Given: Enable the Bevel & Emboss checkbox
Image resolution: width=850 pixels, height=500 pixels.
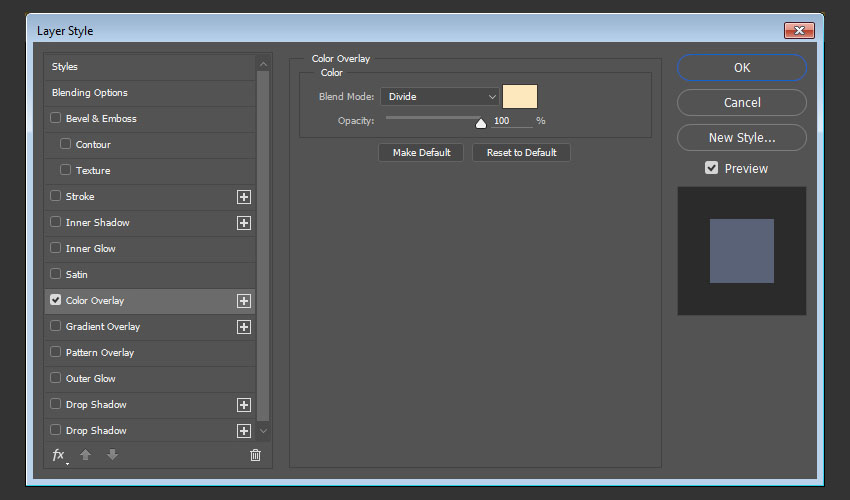Looking at the screenshot, I should pyautogui.click(x=56, y=119).
